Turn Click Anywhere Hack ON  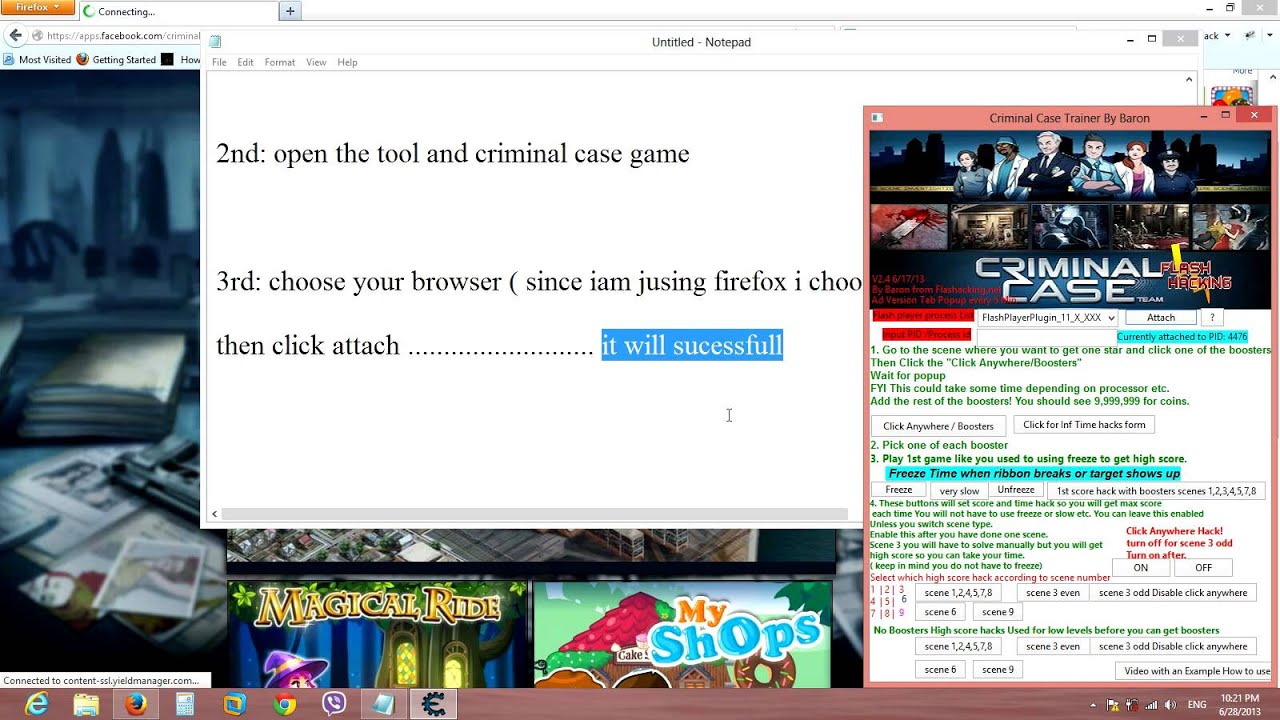coord(1141,567)
